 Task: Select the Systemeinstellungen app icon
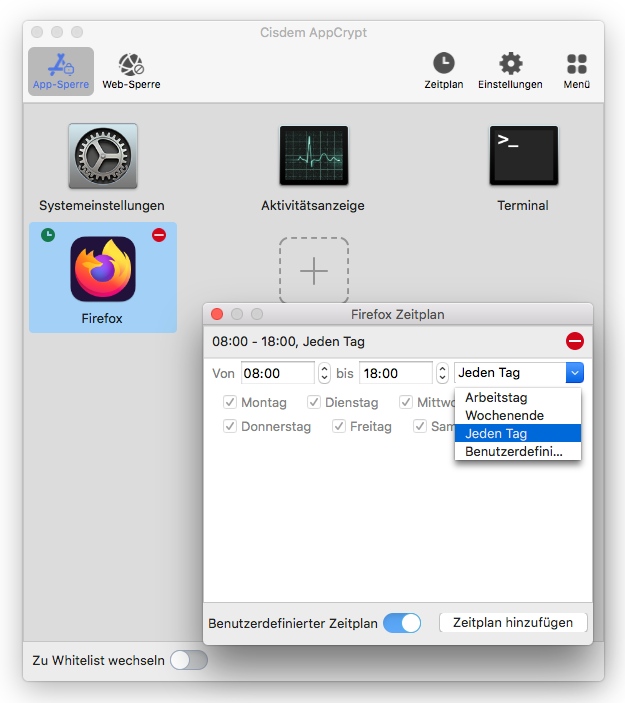pos(102,157)
